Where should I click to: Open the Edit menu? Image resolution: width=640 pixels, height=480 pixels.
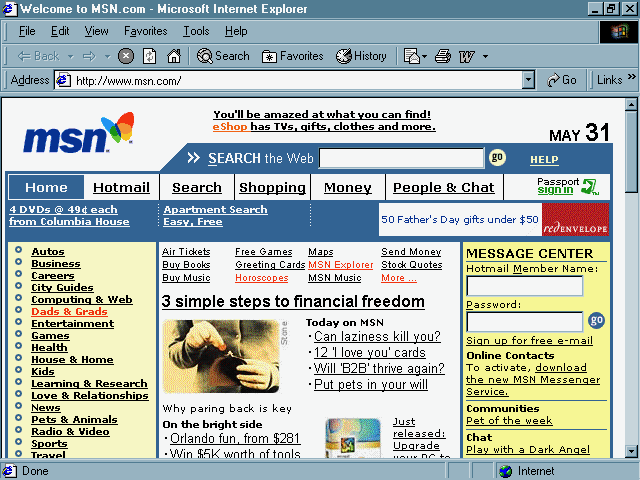point(60,31)
